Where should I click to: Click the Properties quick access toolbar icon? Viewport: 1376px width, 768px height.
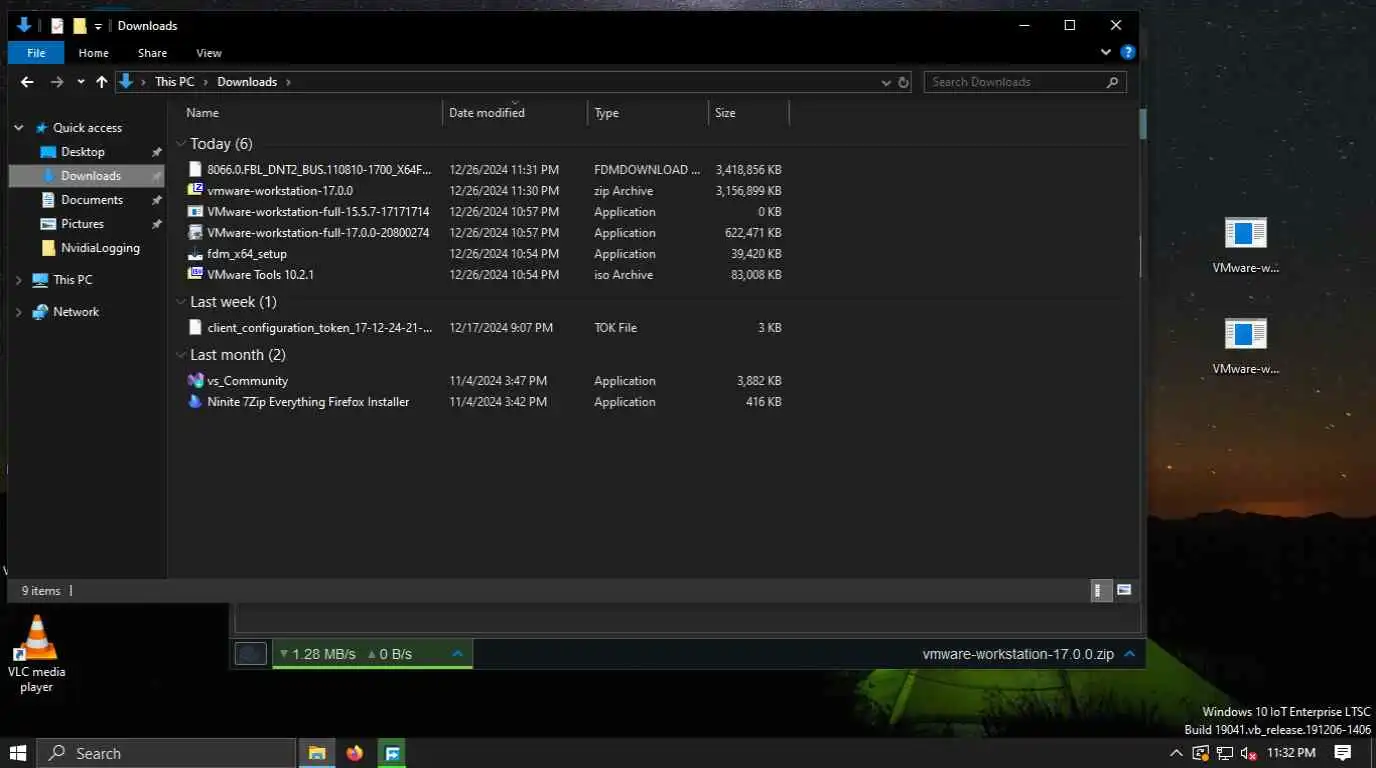click(58, 26)
